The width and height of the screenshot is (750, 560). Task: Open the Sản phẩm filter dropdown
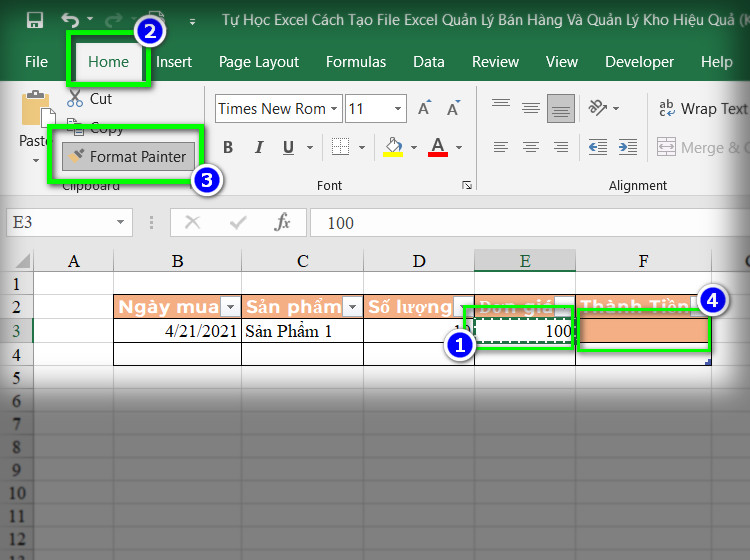[353, 307]
